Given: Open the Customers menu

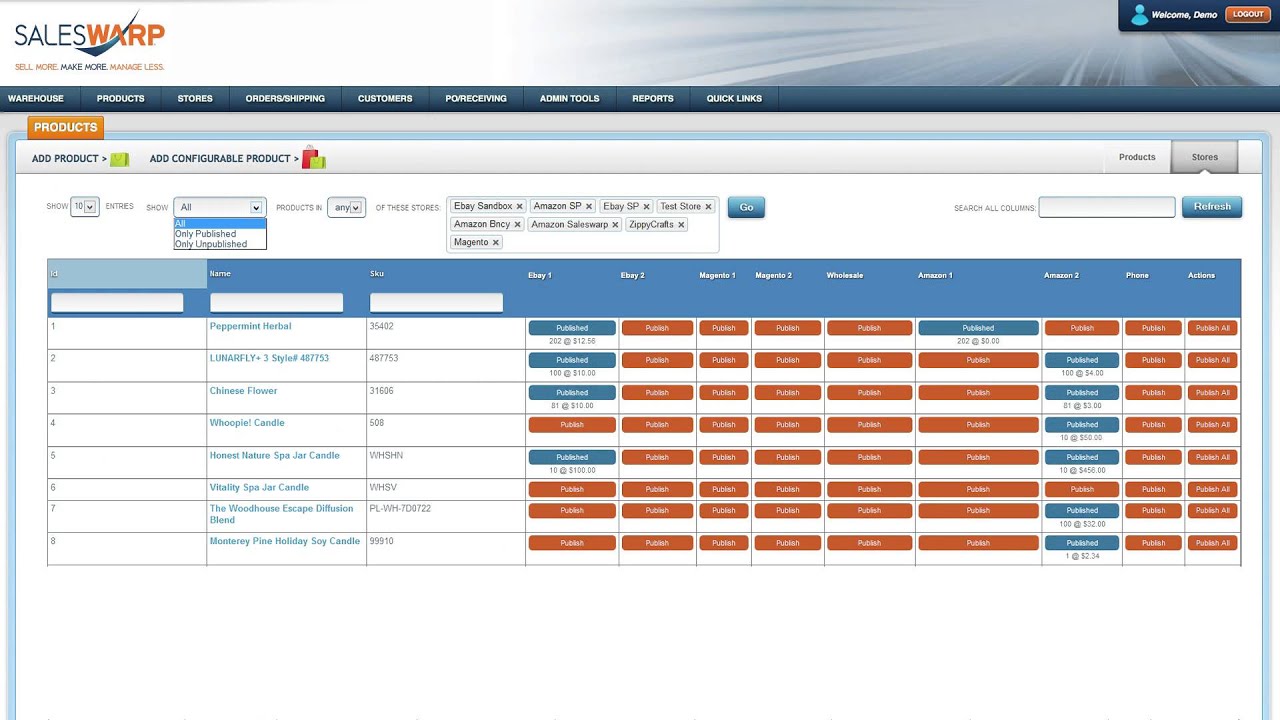Looking at the screenshot, I should click(x=385, y=99).
